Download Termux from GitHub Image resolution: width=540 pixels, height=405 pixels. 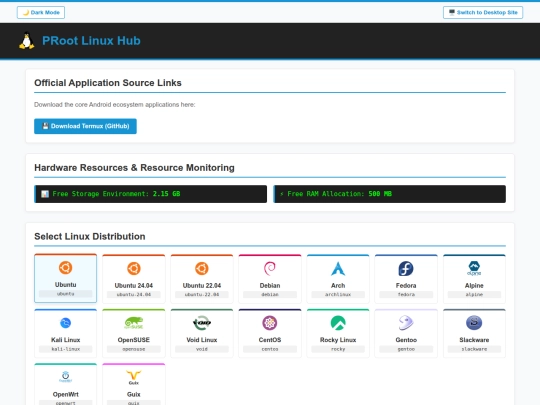tap(85, 126)
